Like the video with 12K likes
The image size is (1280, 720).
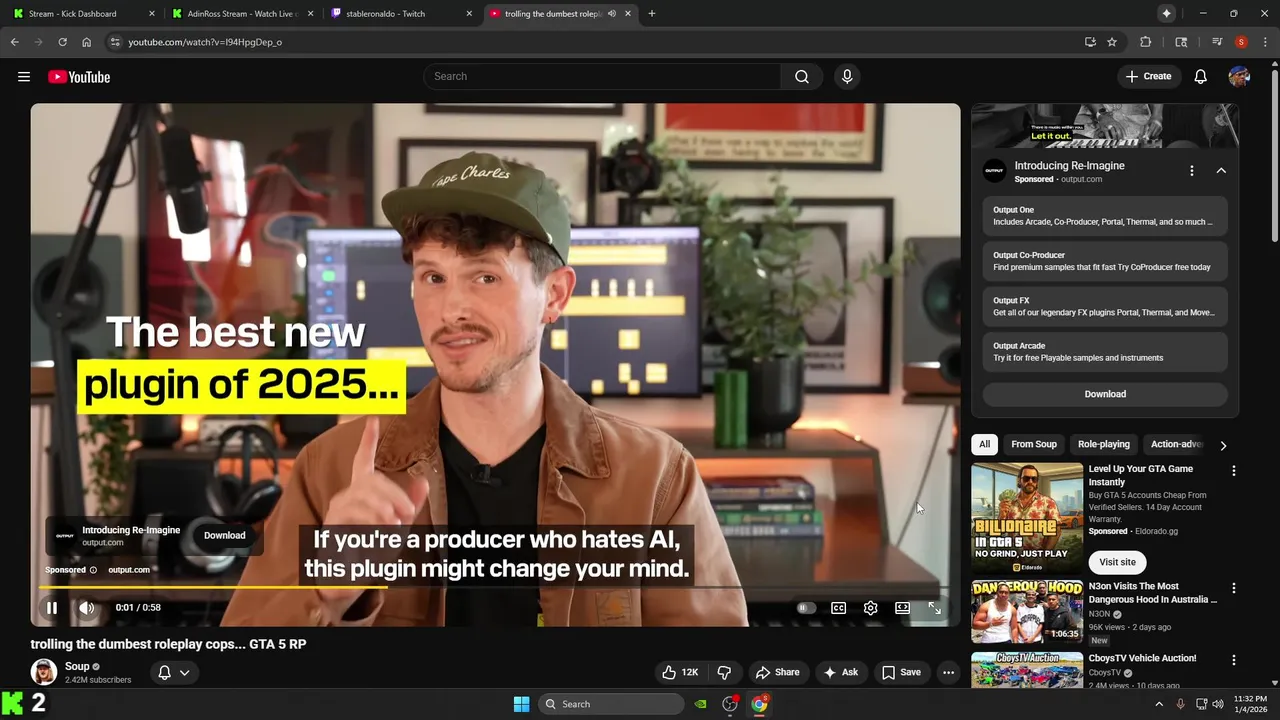coord(680,673)
